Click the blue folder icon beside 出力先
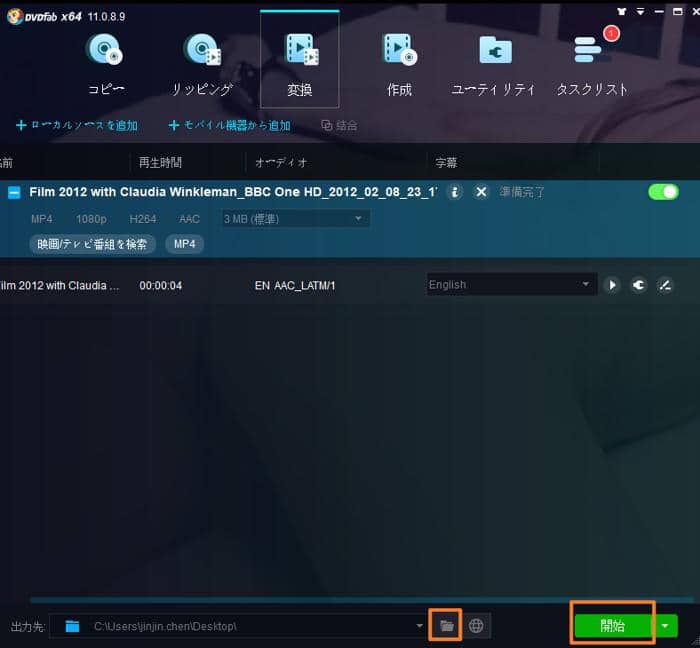The height and width of the screenshot is (648, 700). [x=72, y=626]
